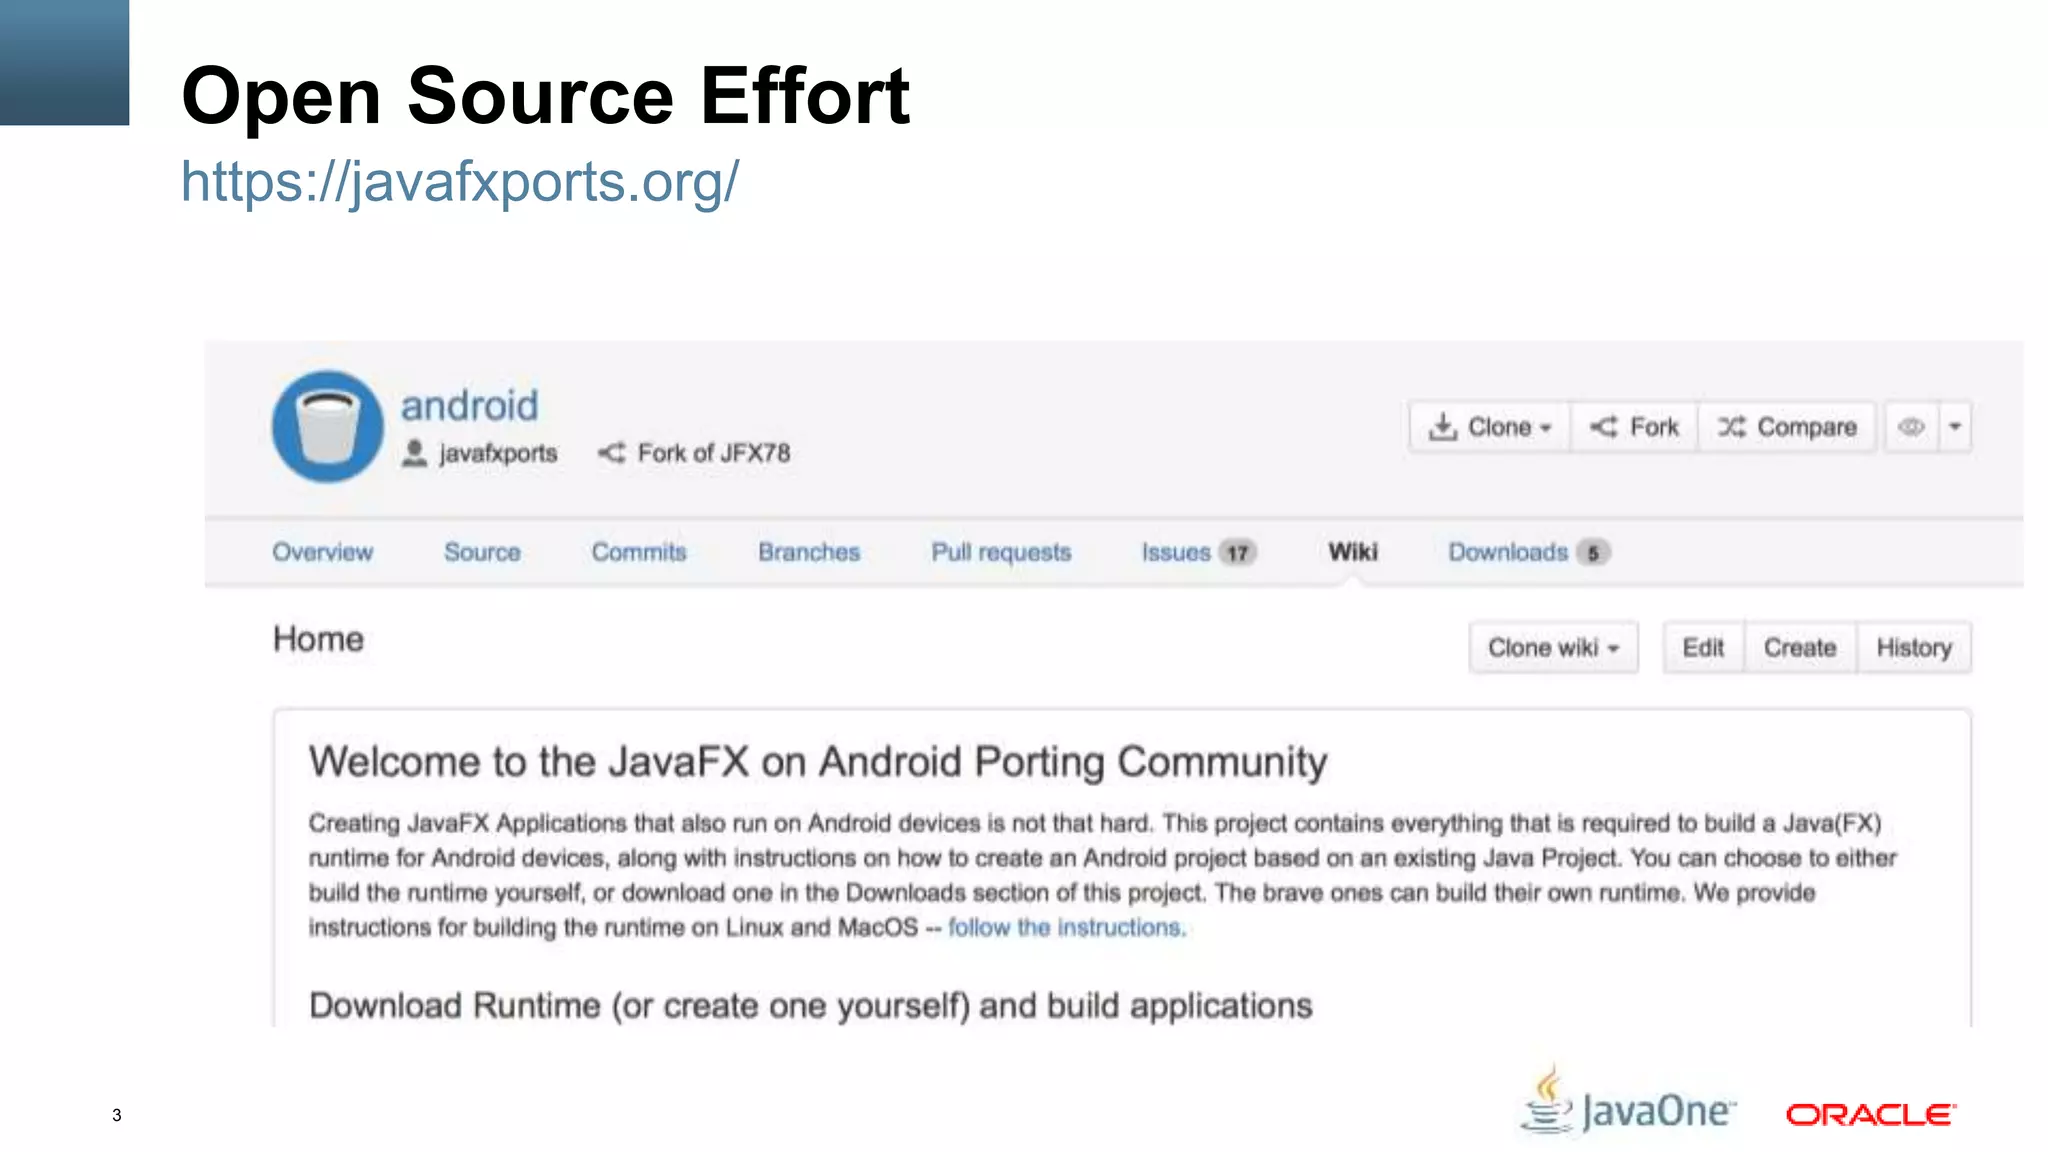Expand the arrow next to the eye button
The image size is (2048, 1152).
(x=1955, y=427)
